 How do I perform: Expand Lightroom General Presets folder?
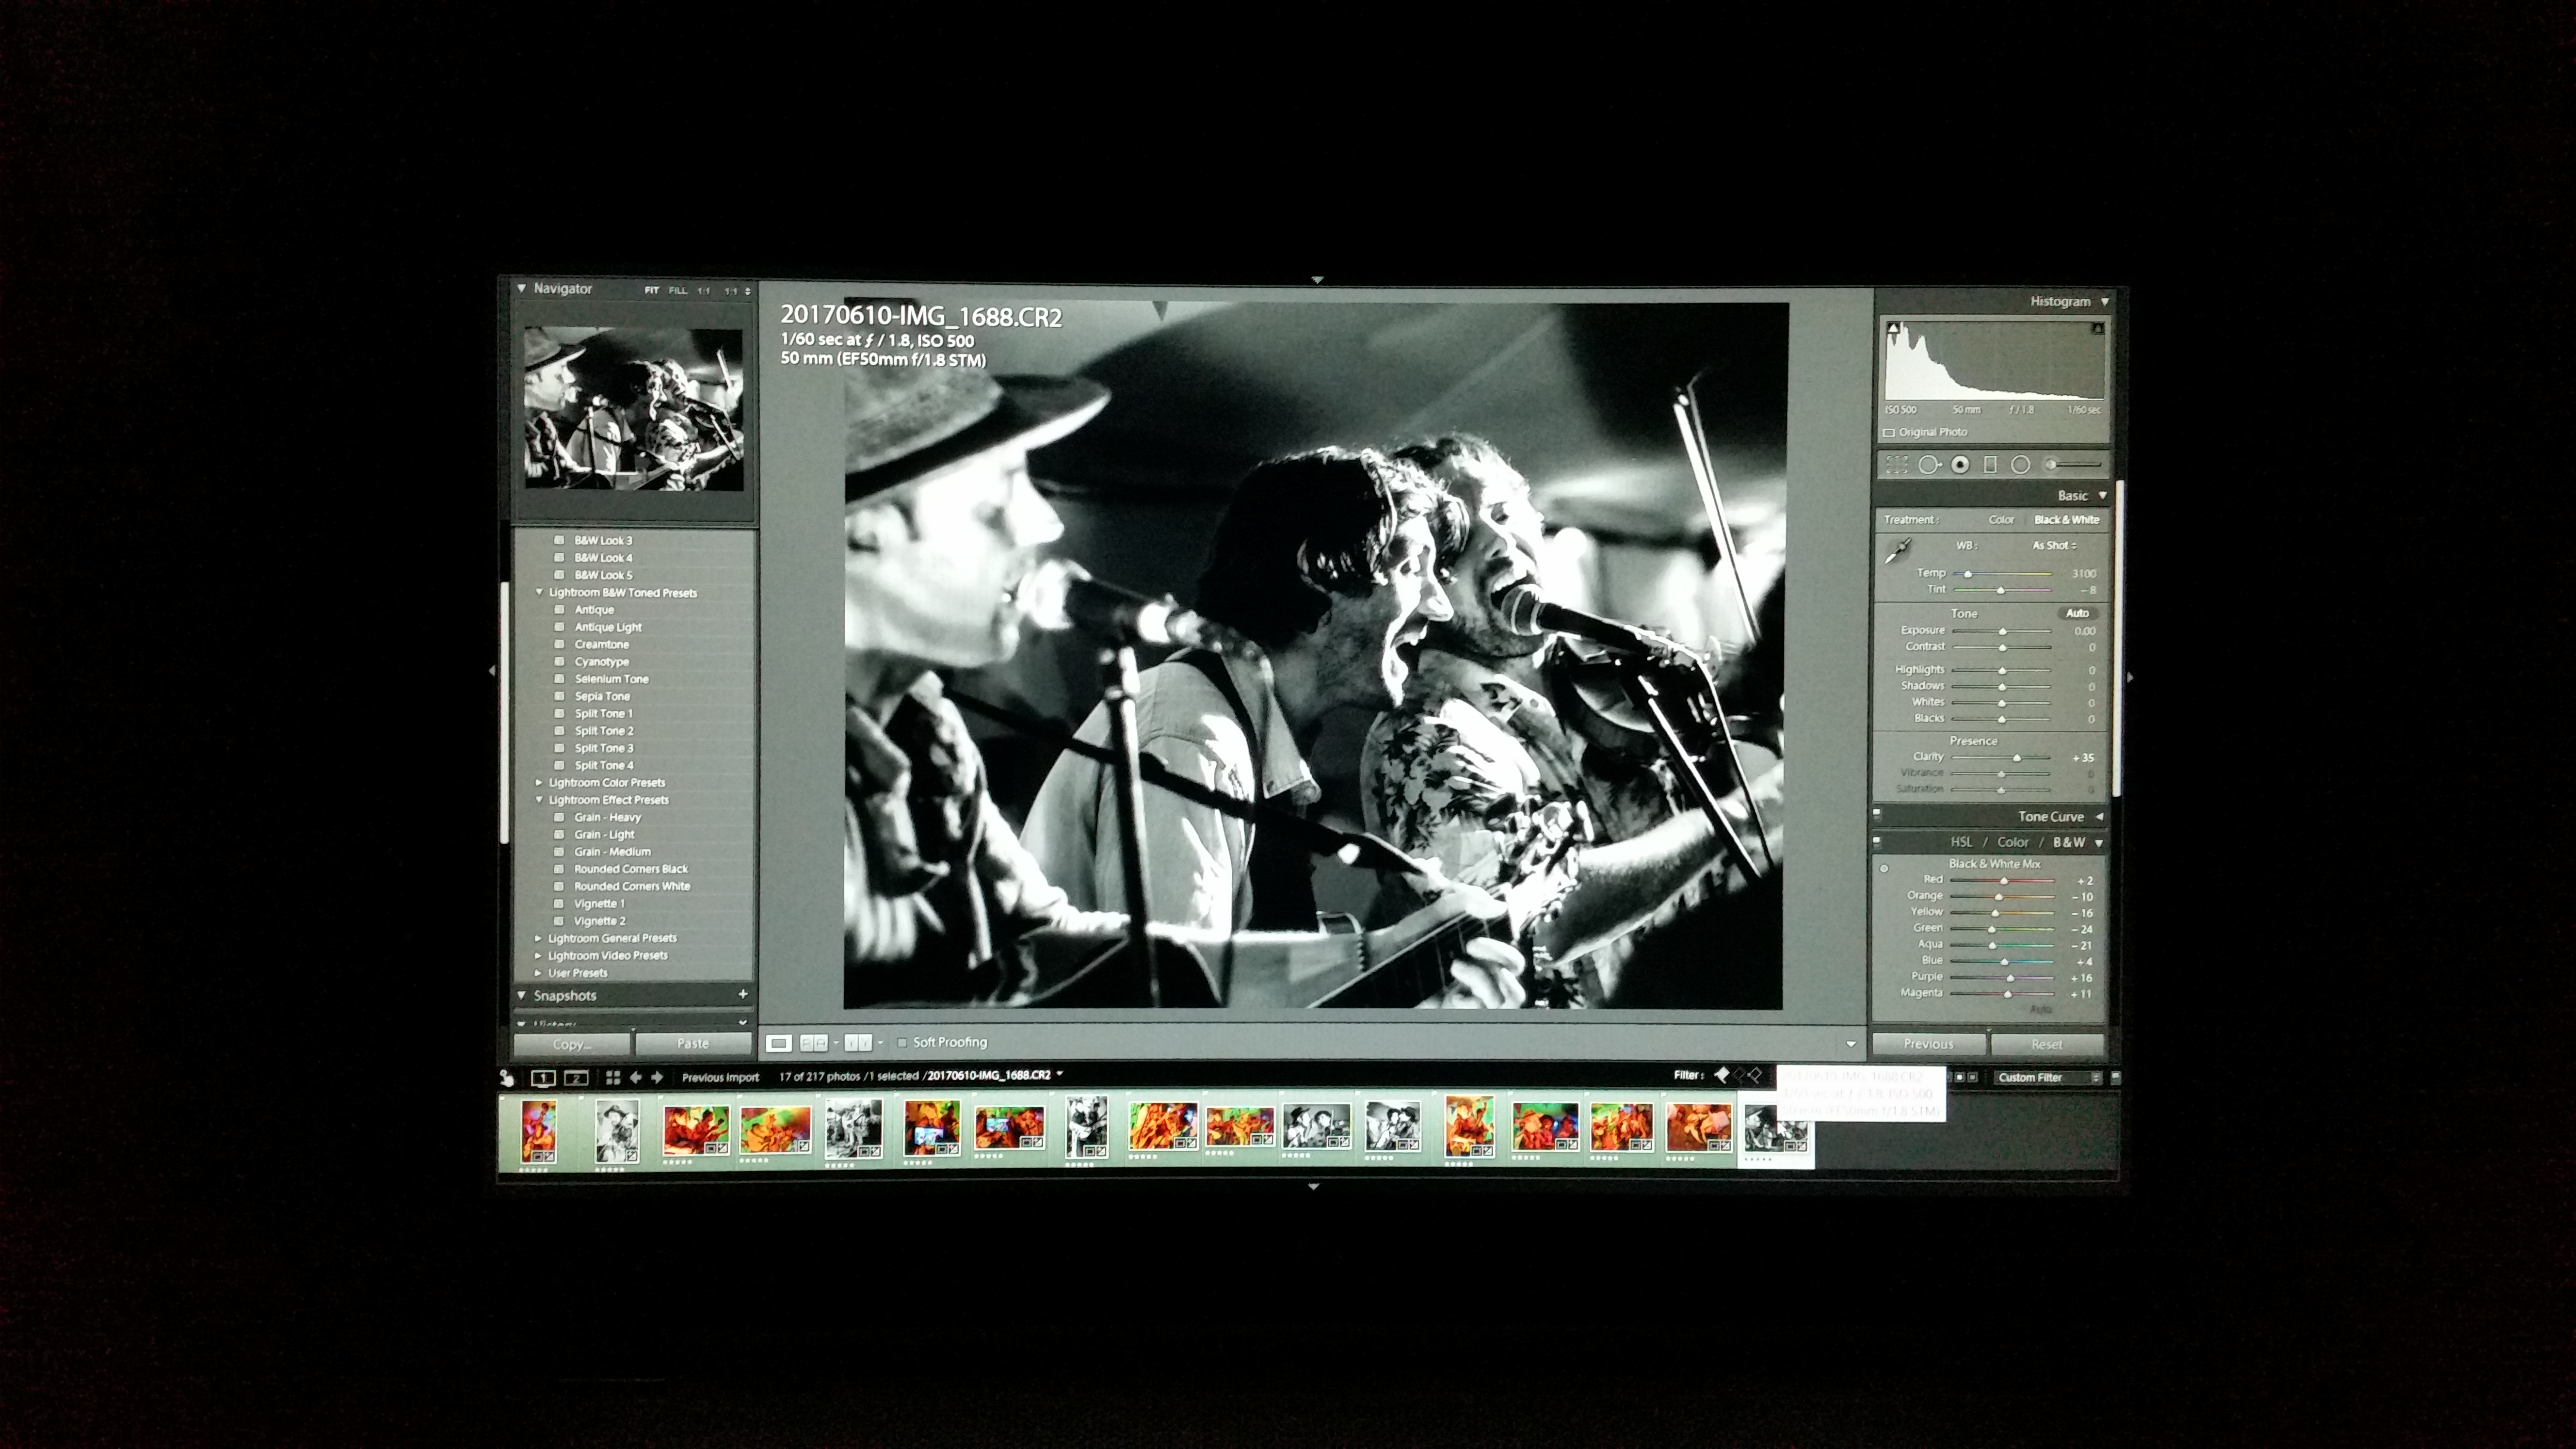[x=538, y=939]
